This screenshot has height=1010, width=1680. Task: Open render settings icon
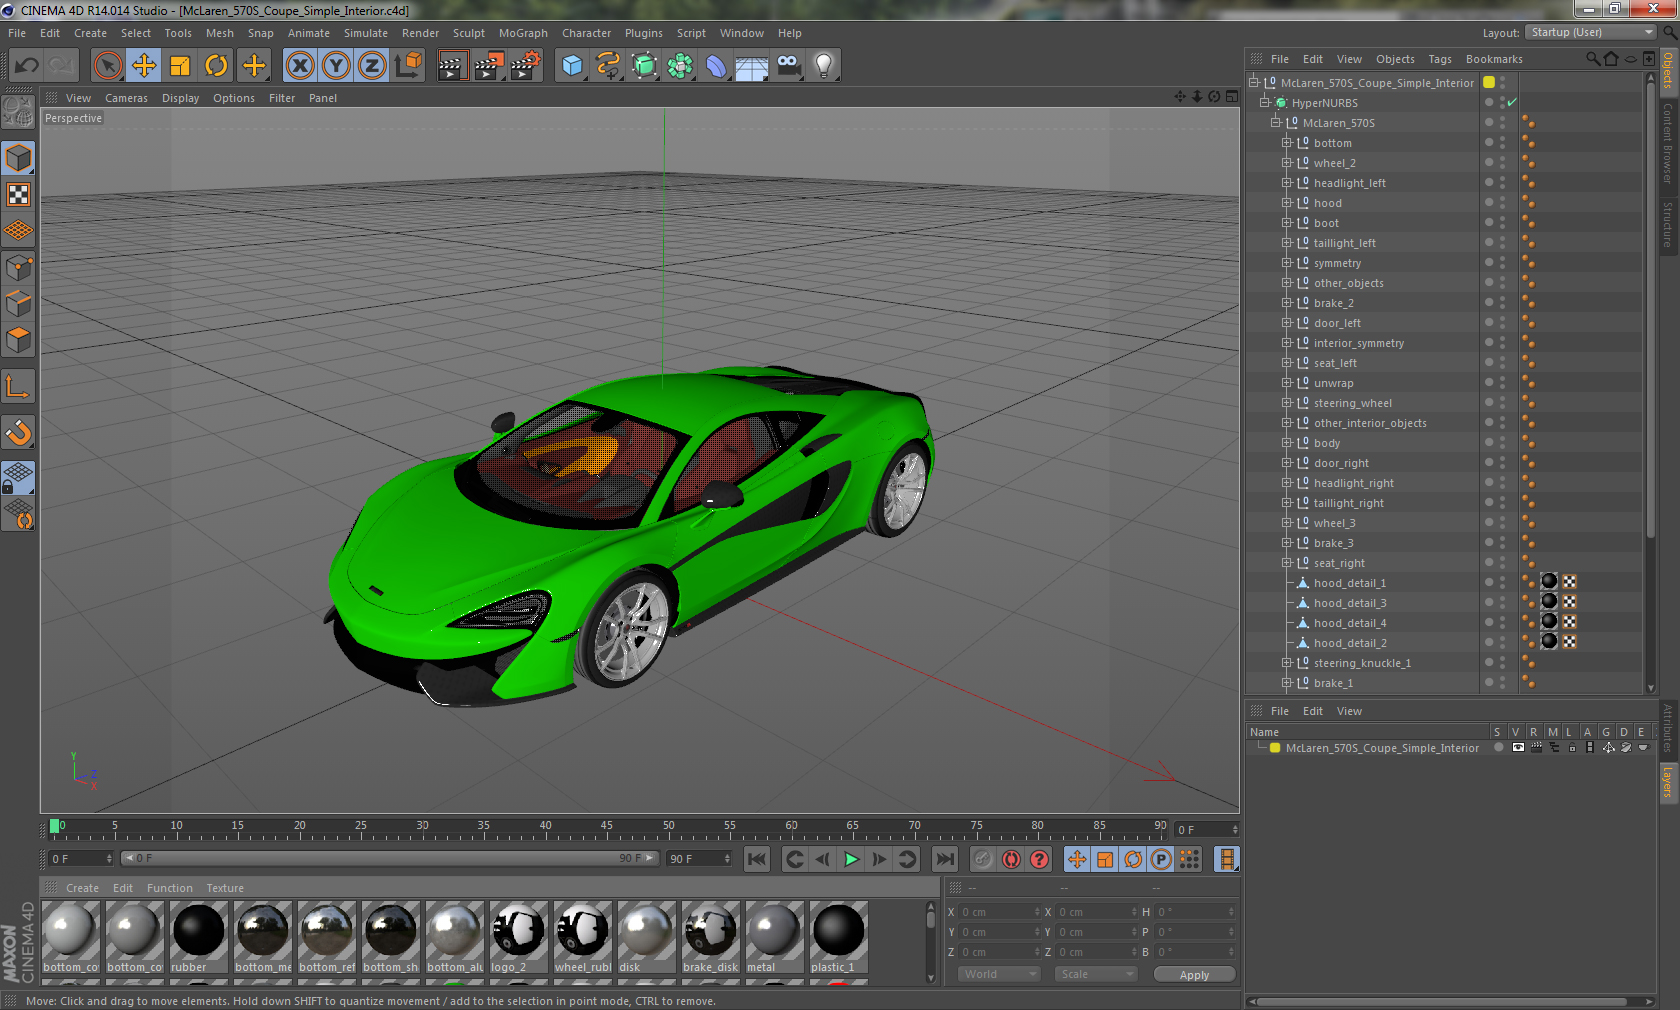pos(525,66)
